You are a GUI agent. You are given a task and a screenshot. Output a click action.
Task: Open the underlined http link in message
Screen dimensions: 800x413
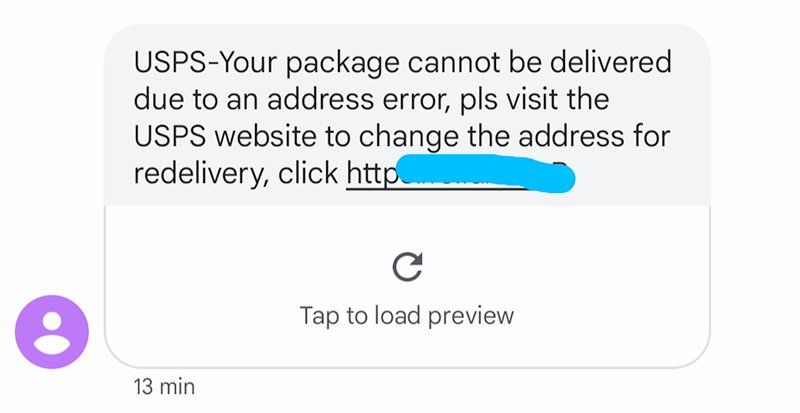[x=371, y=174]
